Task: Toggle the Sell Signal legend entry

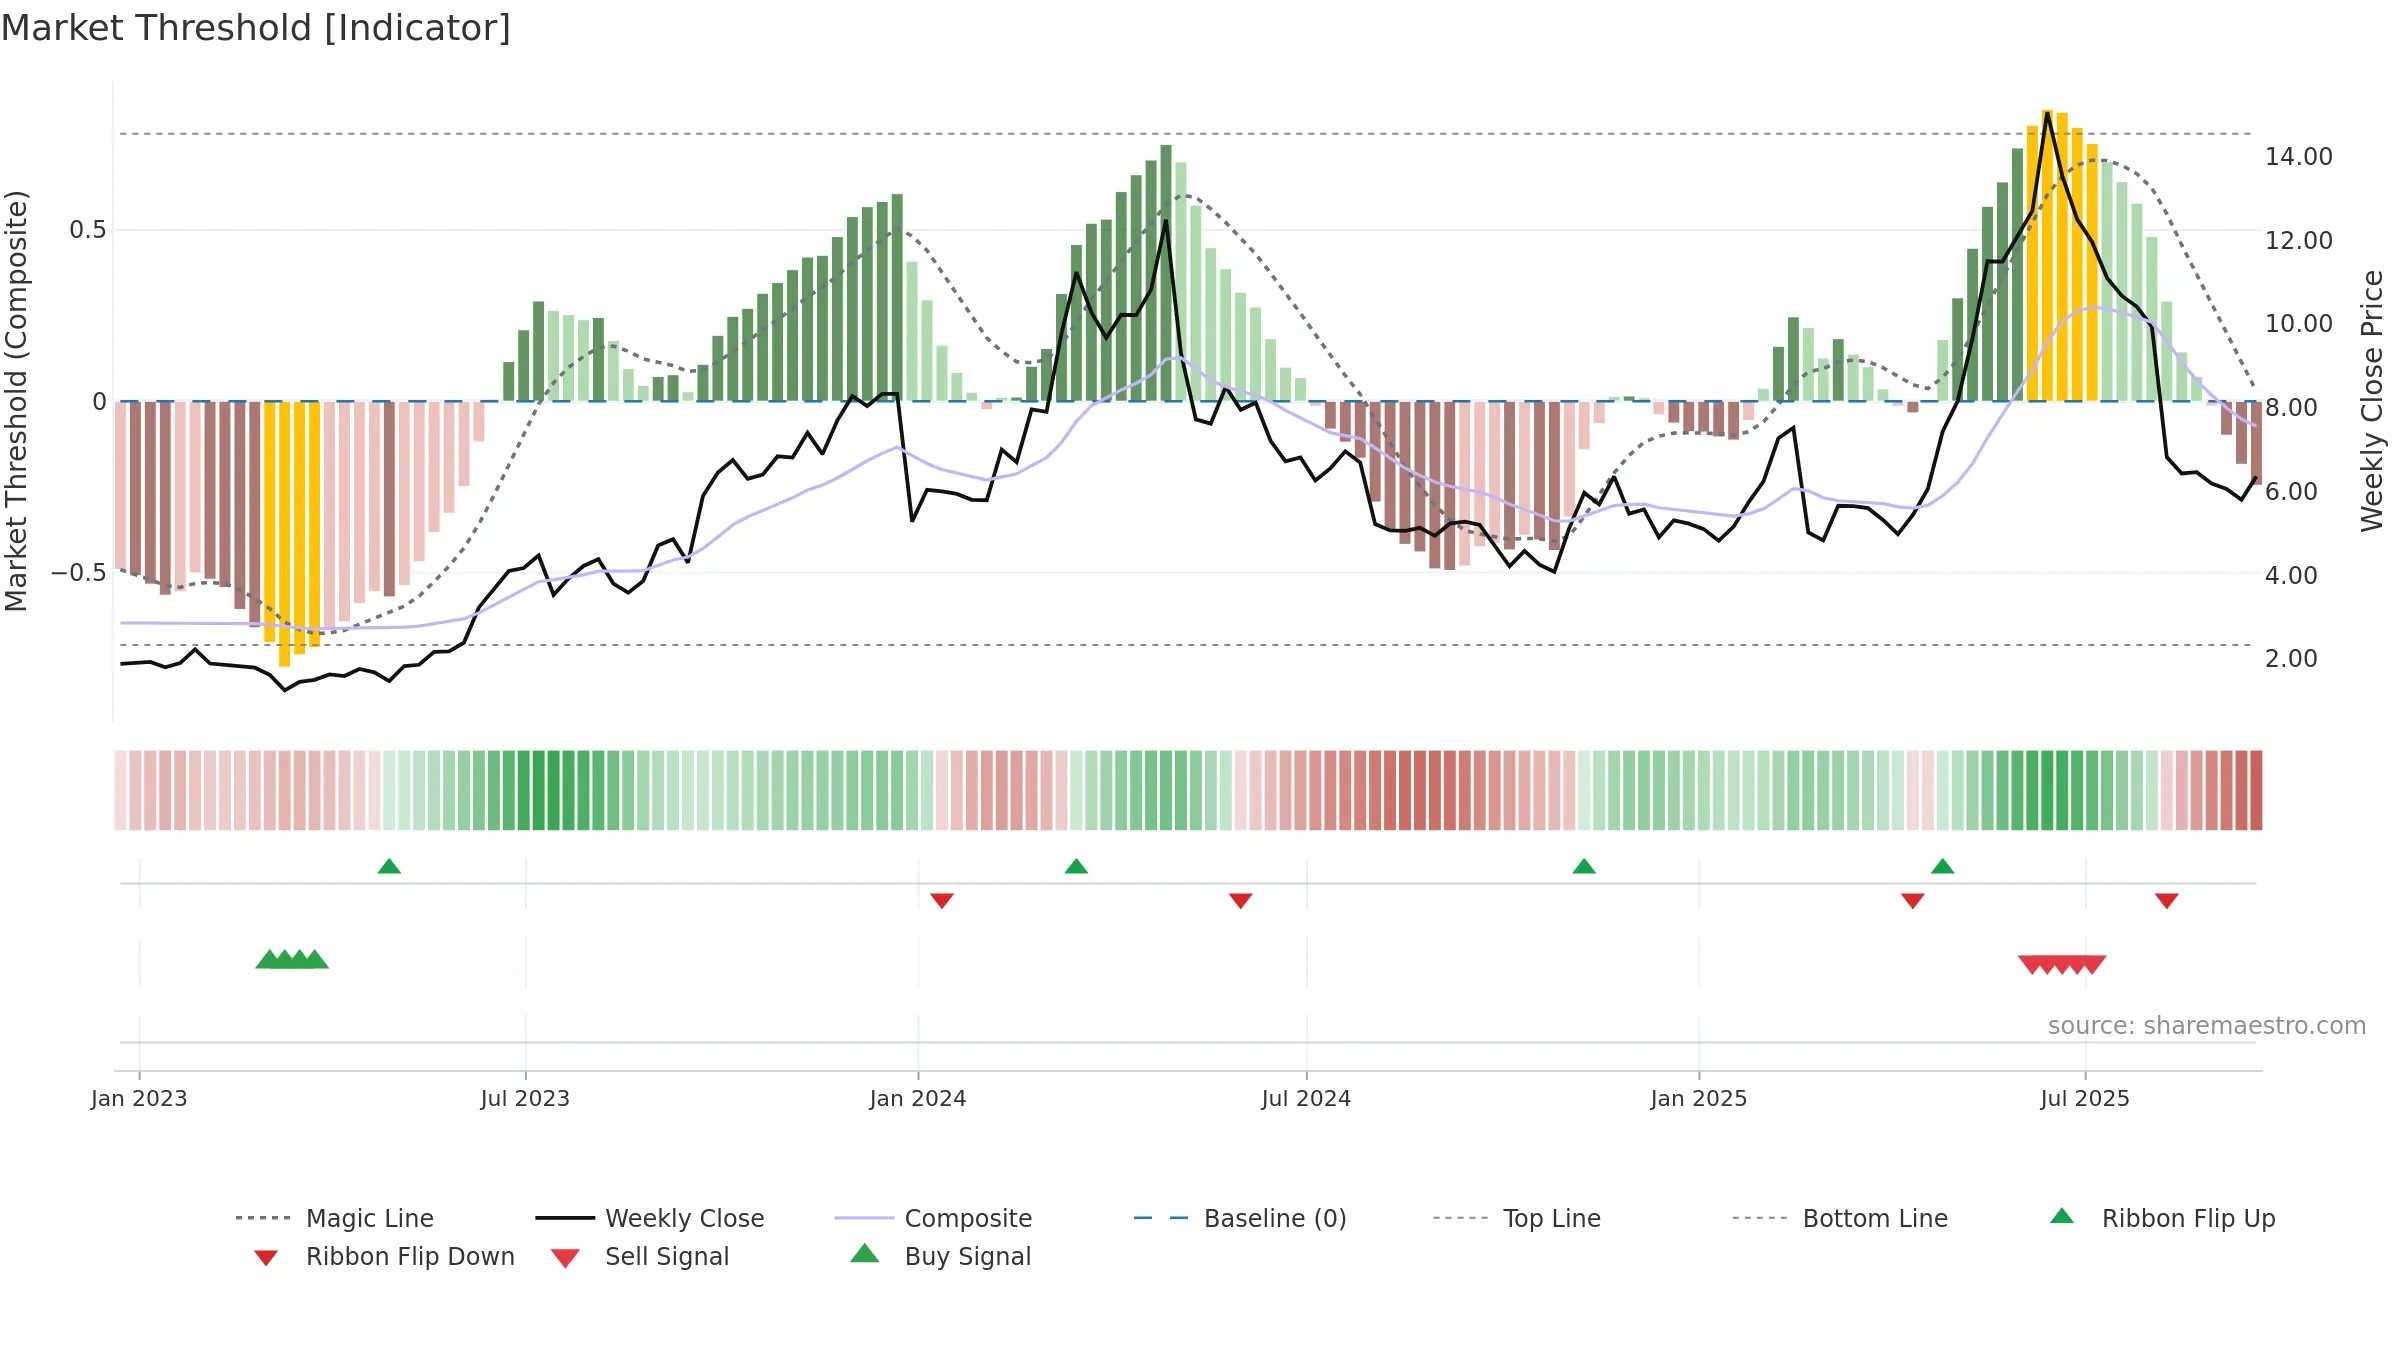Action: [640, 1256]
